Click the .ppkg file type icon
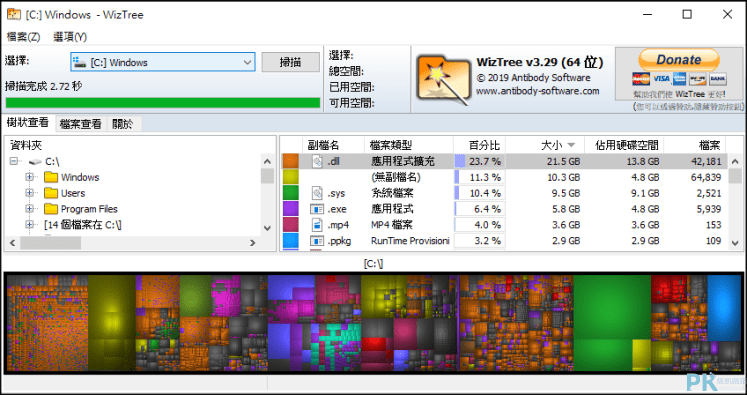Image resolution: width=747 pixels, height=395 pixels. (317, 240)
